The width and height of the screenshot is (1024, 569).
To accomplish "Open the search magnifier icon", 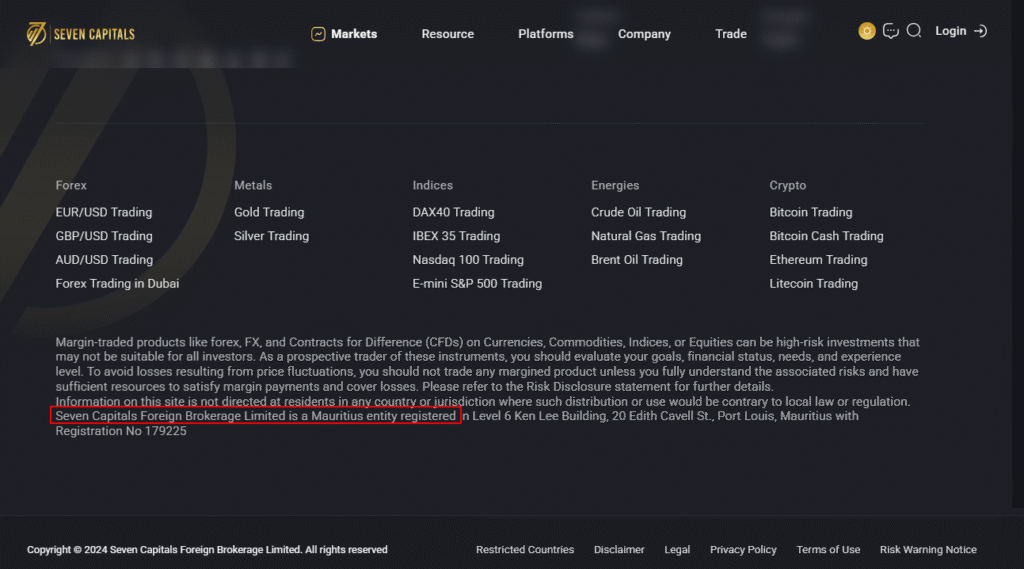I will click(x=914, y=31).
